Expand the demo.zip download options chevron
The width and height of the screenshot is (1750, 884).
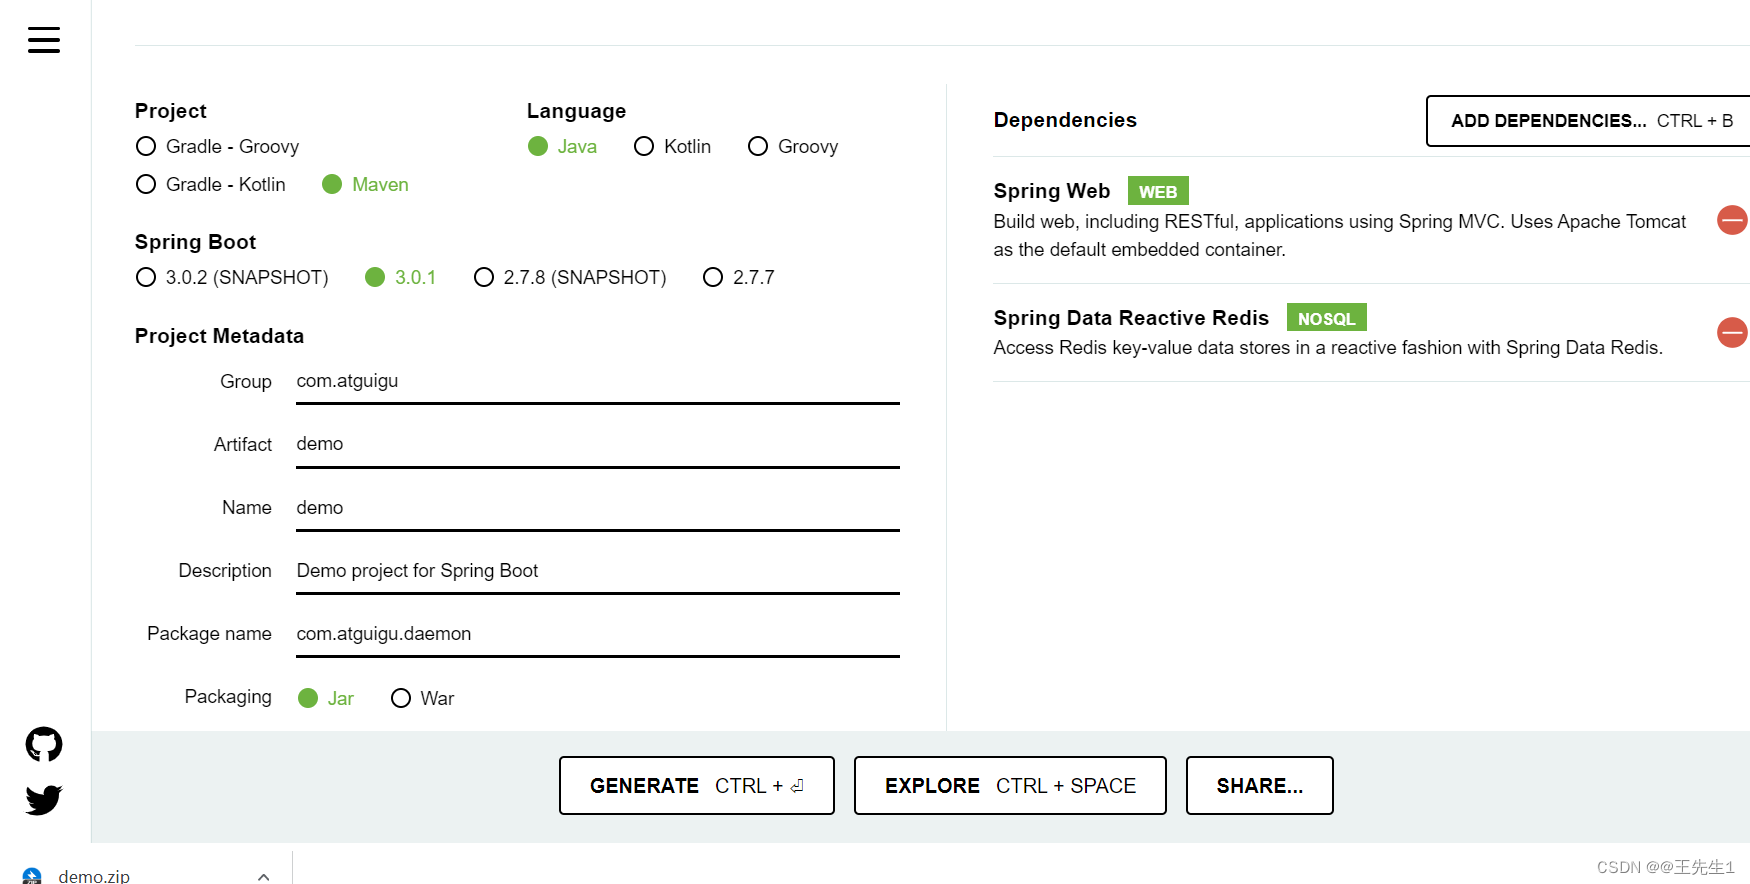point(263,877)
